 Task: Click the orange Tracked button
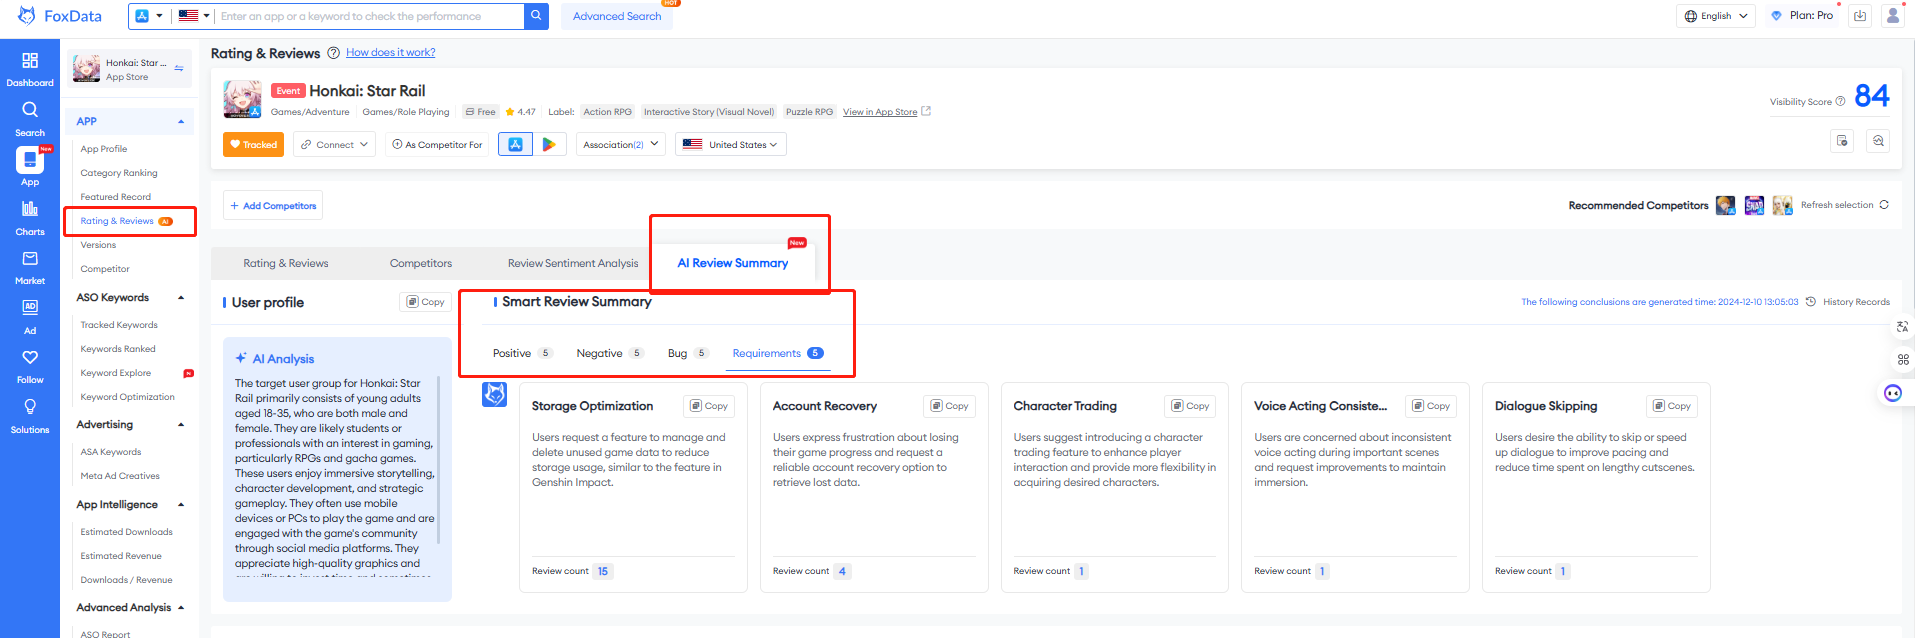(x=253, y=145)
